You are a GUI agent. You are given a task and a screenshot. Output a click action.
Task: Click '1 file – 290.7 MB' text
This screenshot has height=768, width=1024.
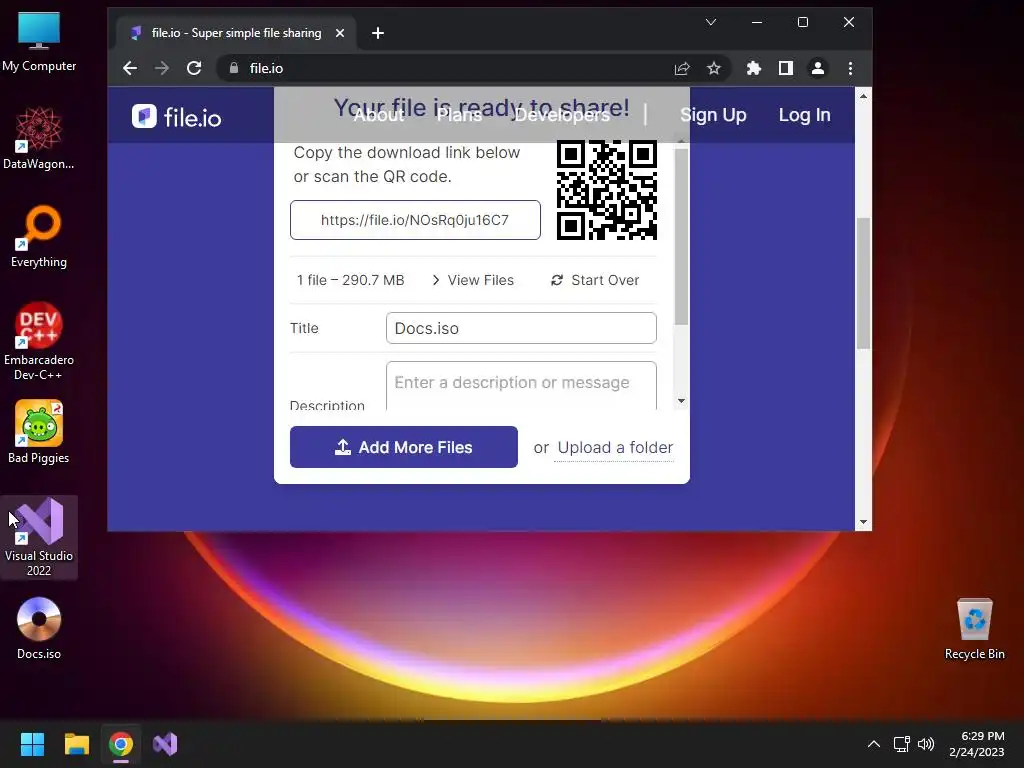tap(350, 280)
